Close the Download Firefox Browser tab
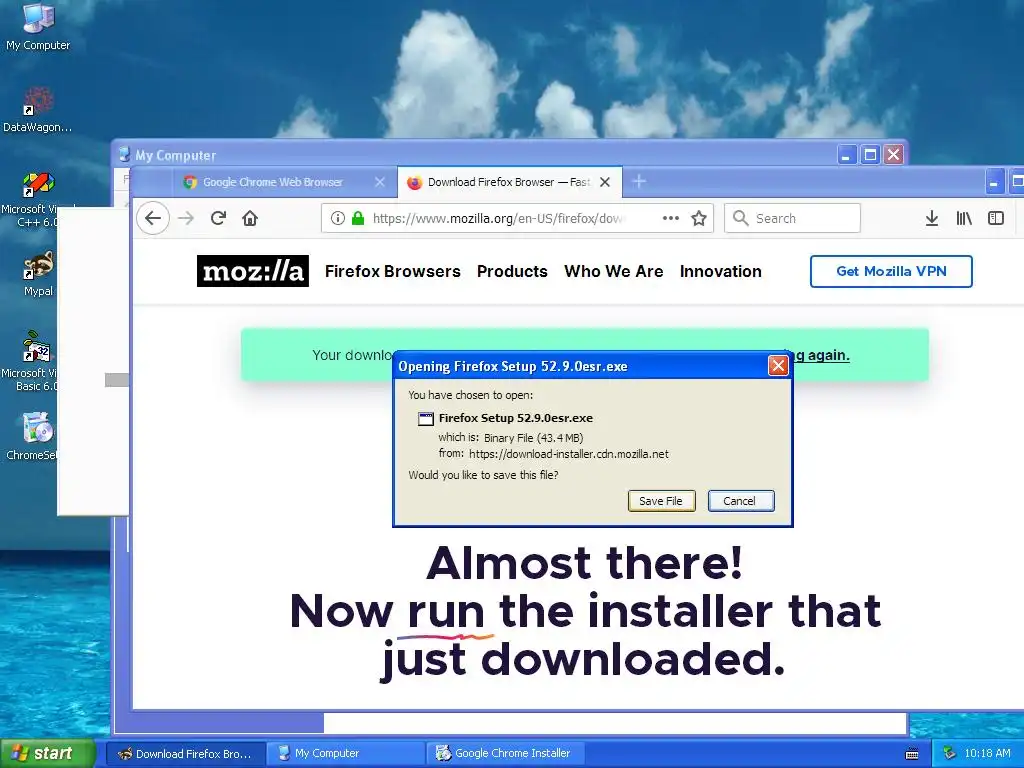The width and height of the screenshot is (1024, 768). pos(605,182)
